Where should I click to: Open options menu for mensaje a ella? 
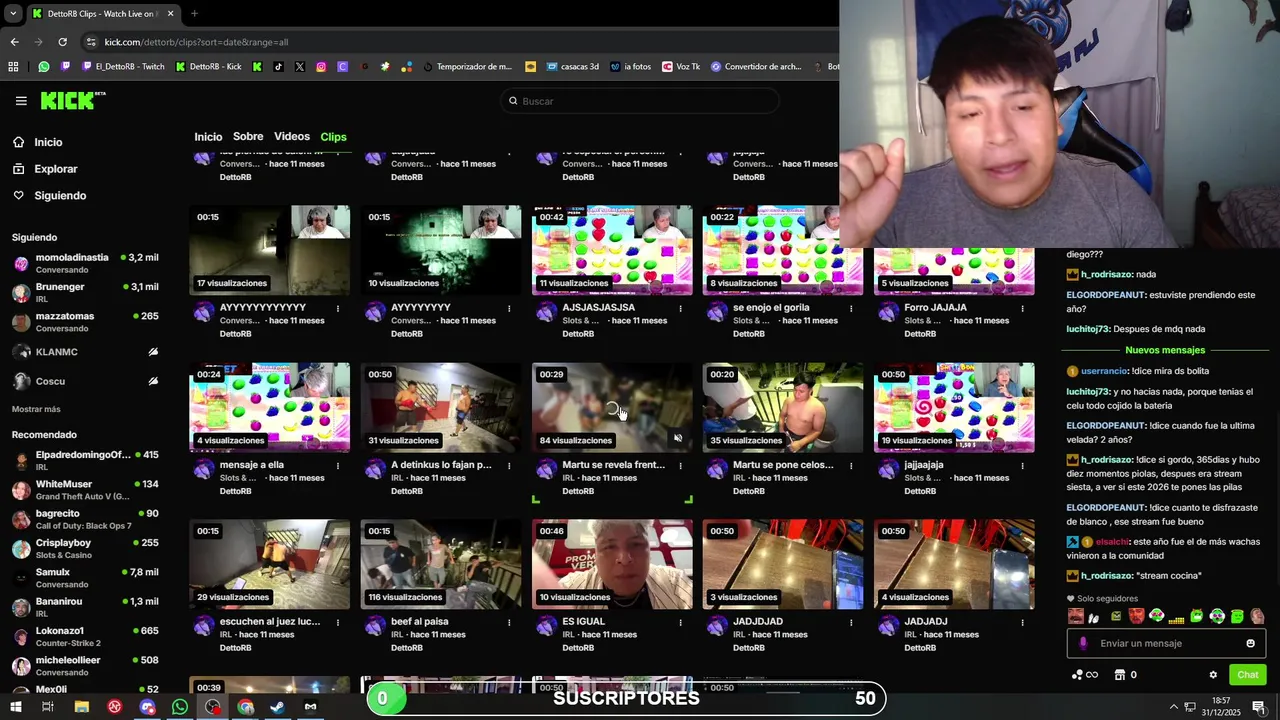pyautogui.click(x=338, y=466)
